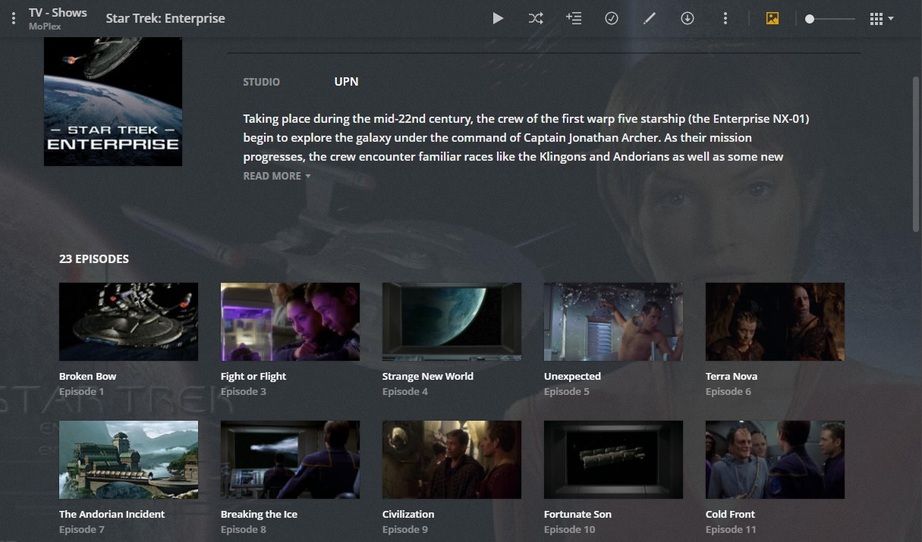This screenshot has width=922, height=542.
Task: Open Star Trek: Enterprise show title link
Action: click(165, 18)
